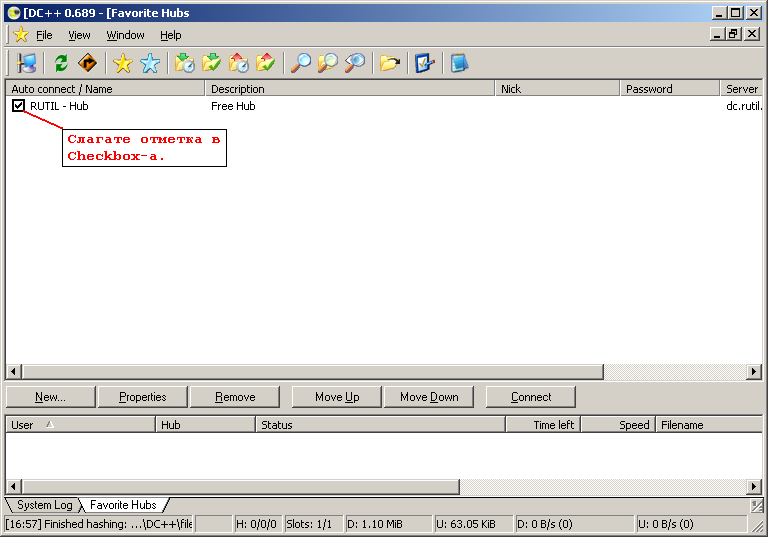
Task: Click the green Reconnect arrows icon
Action: [x=61, y=63]
